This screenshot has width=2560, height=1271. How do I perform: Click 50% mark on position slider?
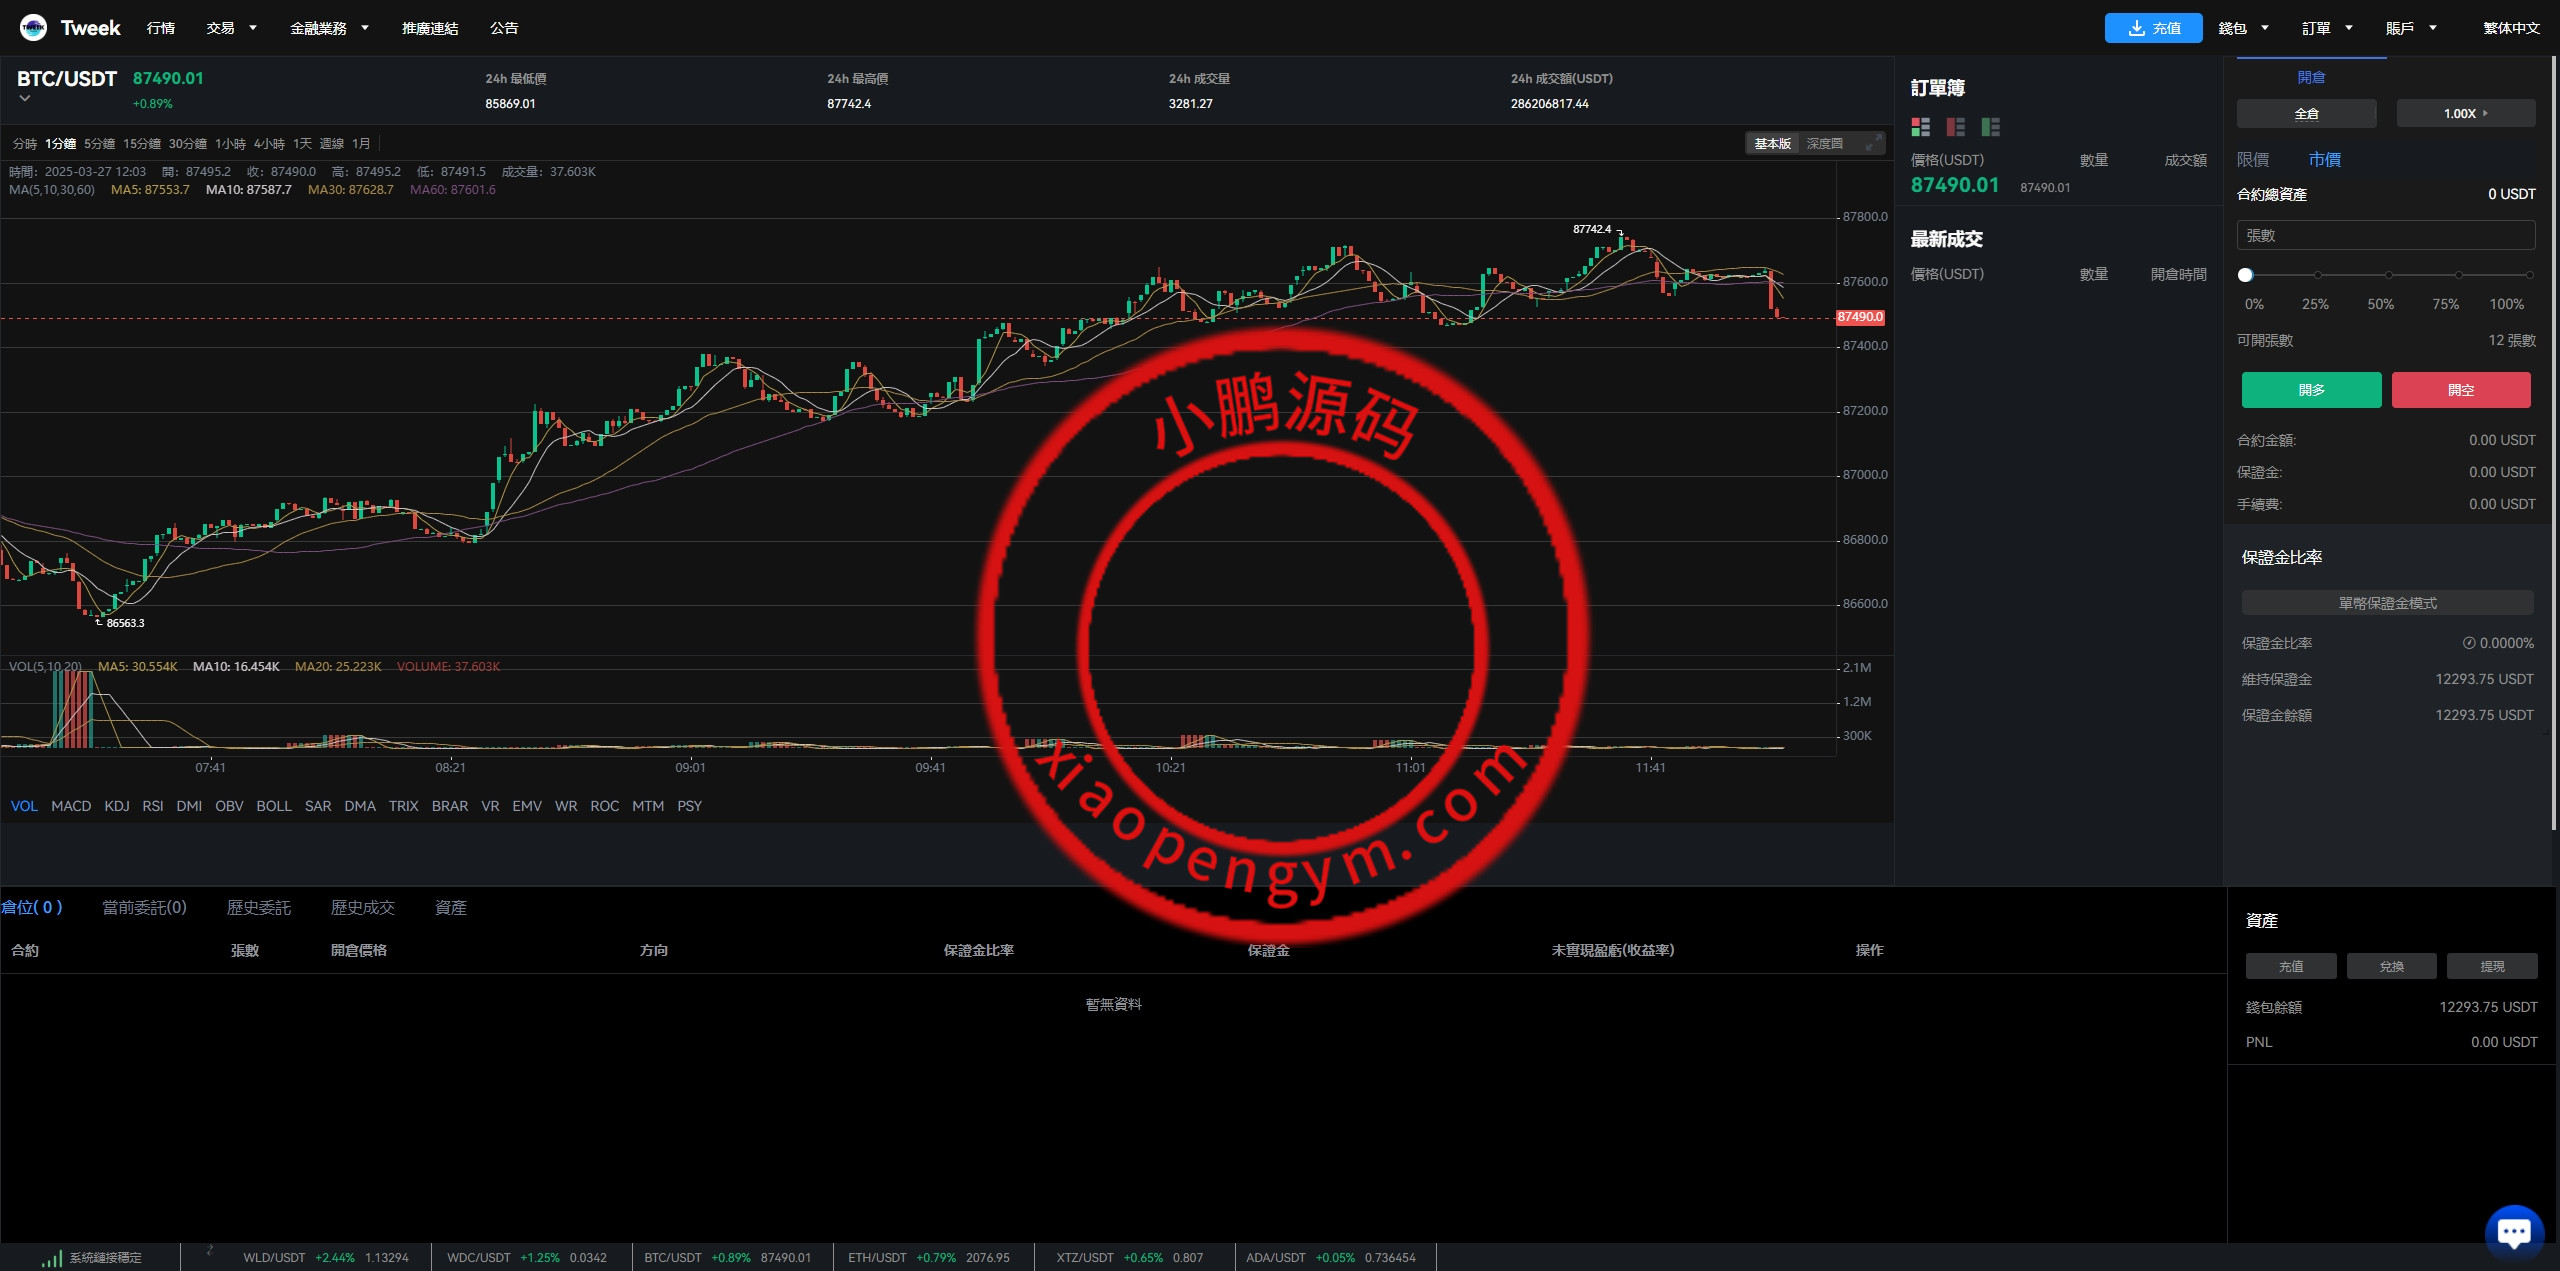pyautogui.click(x=2388, y=275)
